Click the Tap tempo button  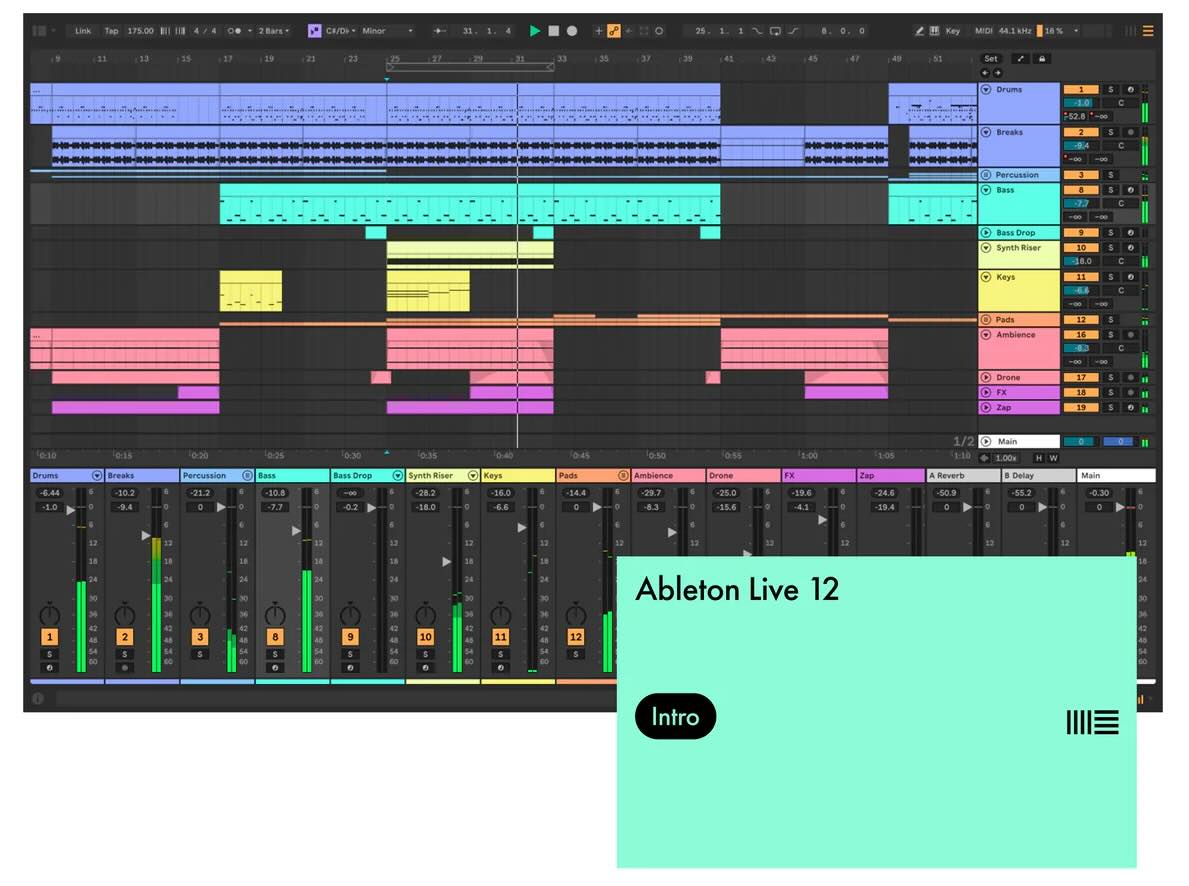click(x=111, y=31)
